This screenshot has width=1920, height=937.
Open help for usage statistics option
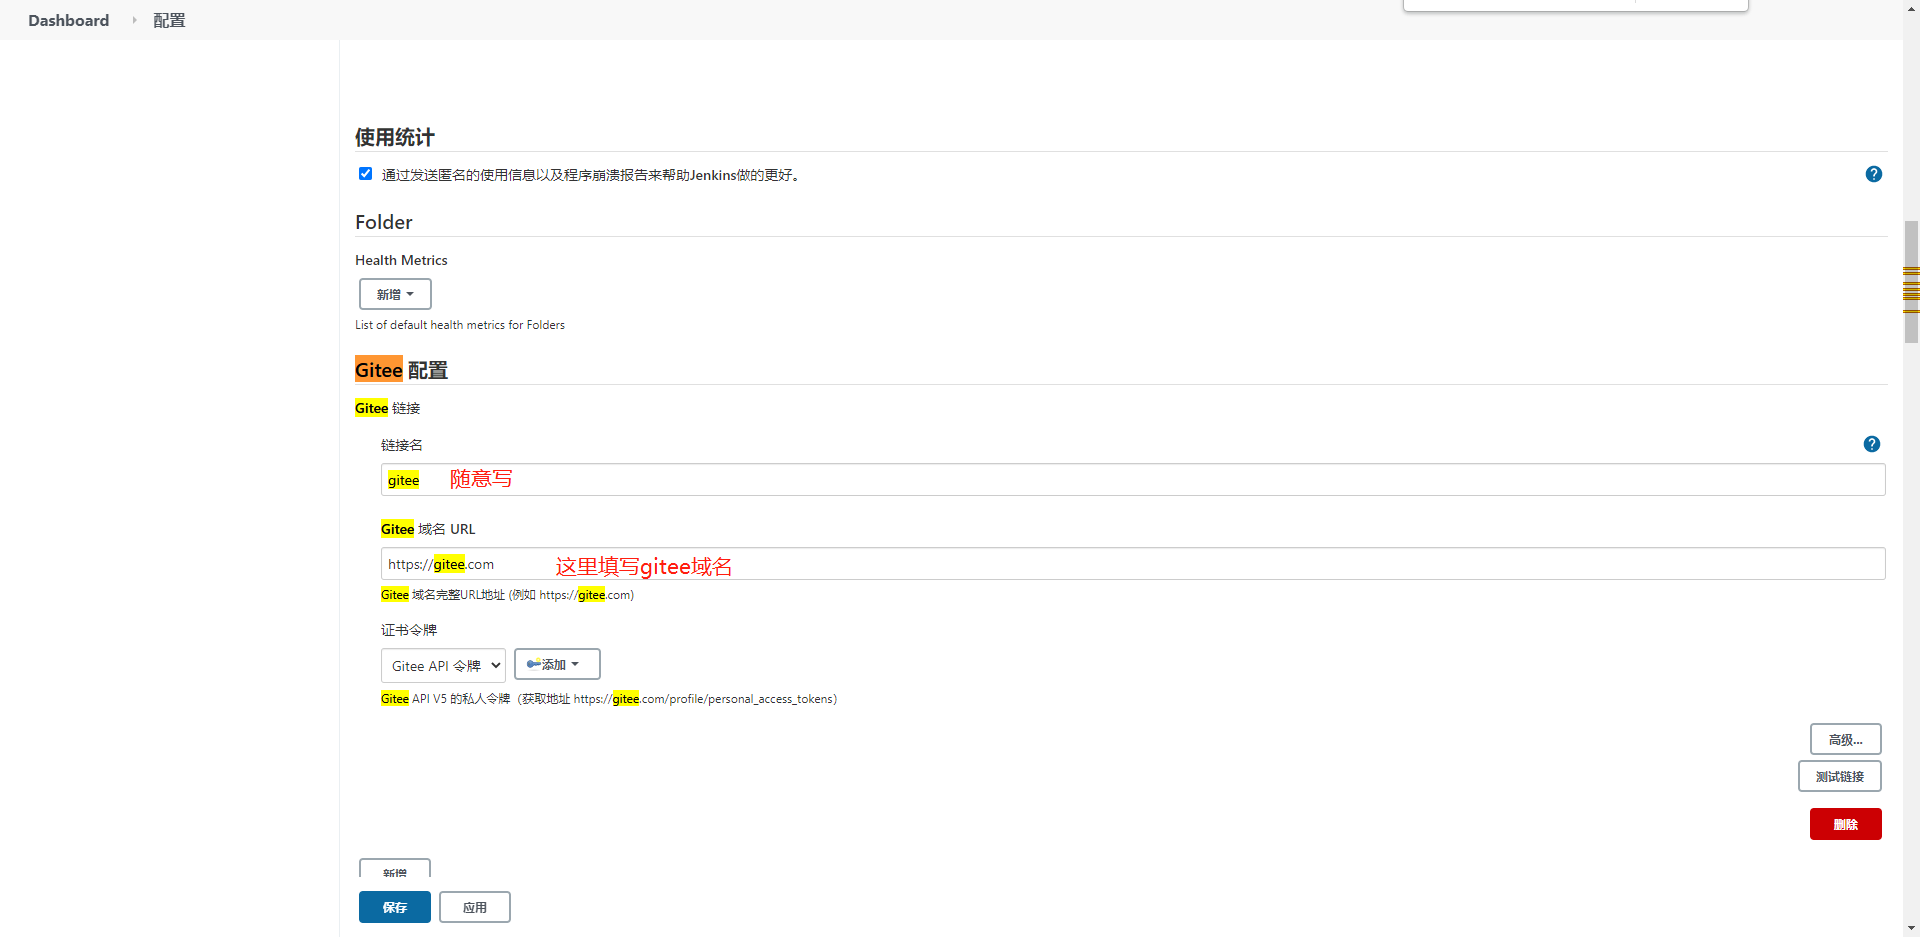click(1873, 174)
